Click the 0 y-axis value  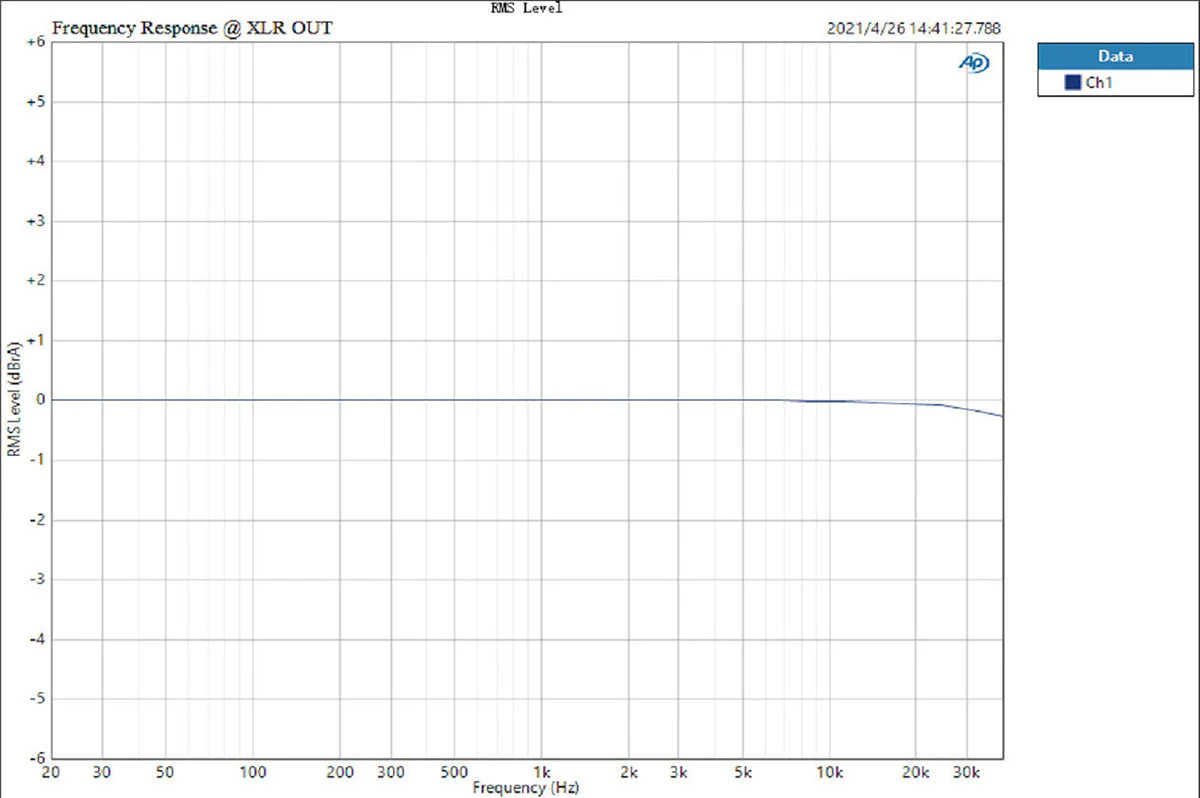(41, 400)
